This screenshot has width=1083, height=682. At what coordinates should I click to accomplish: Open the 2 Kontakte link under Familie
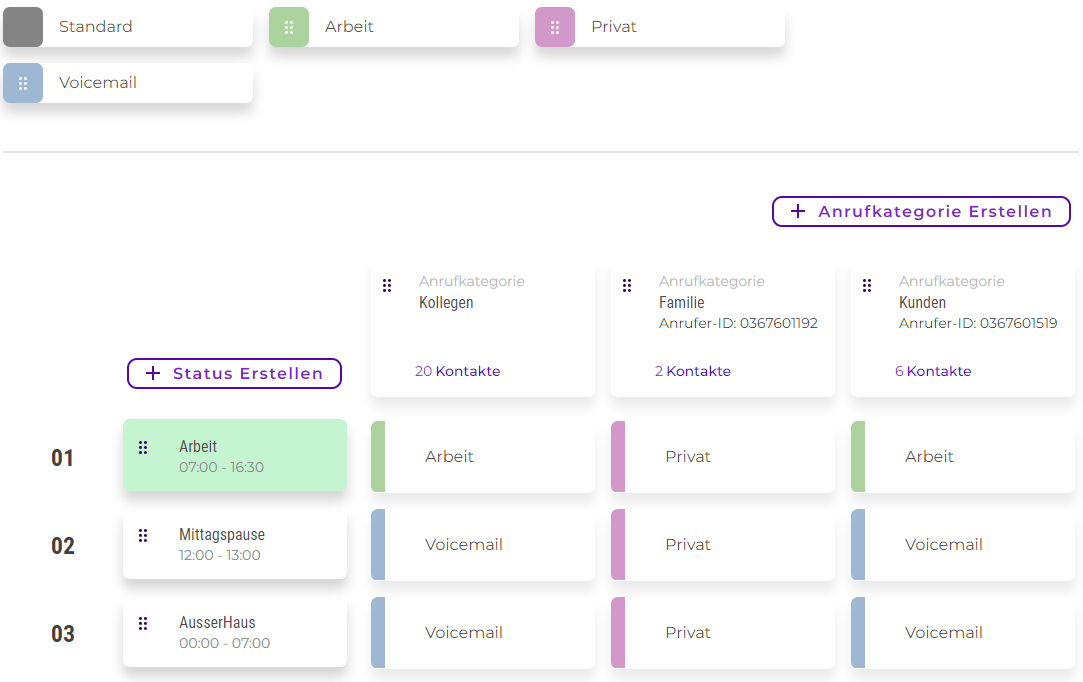(692, 371)
